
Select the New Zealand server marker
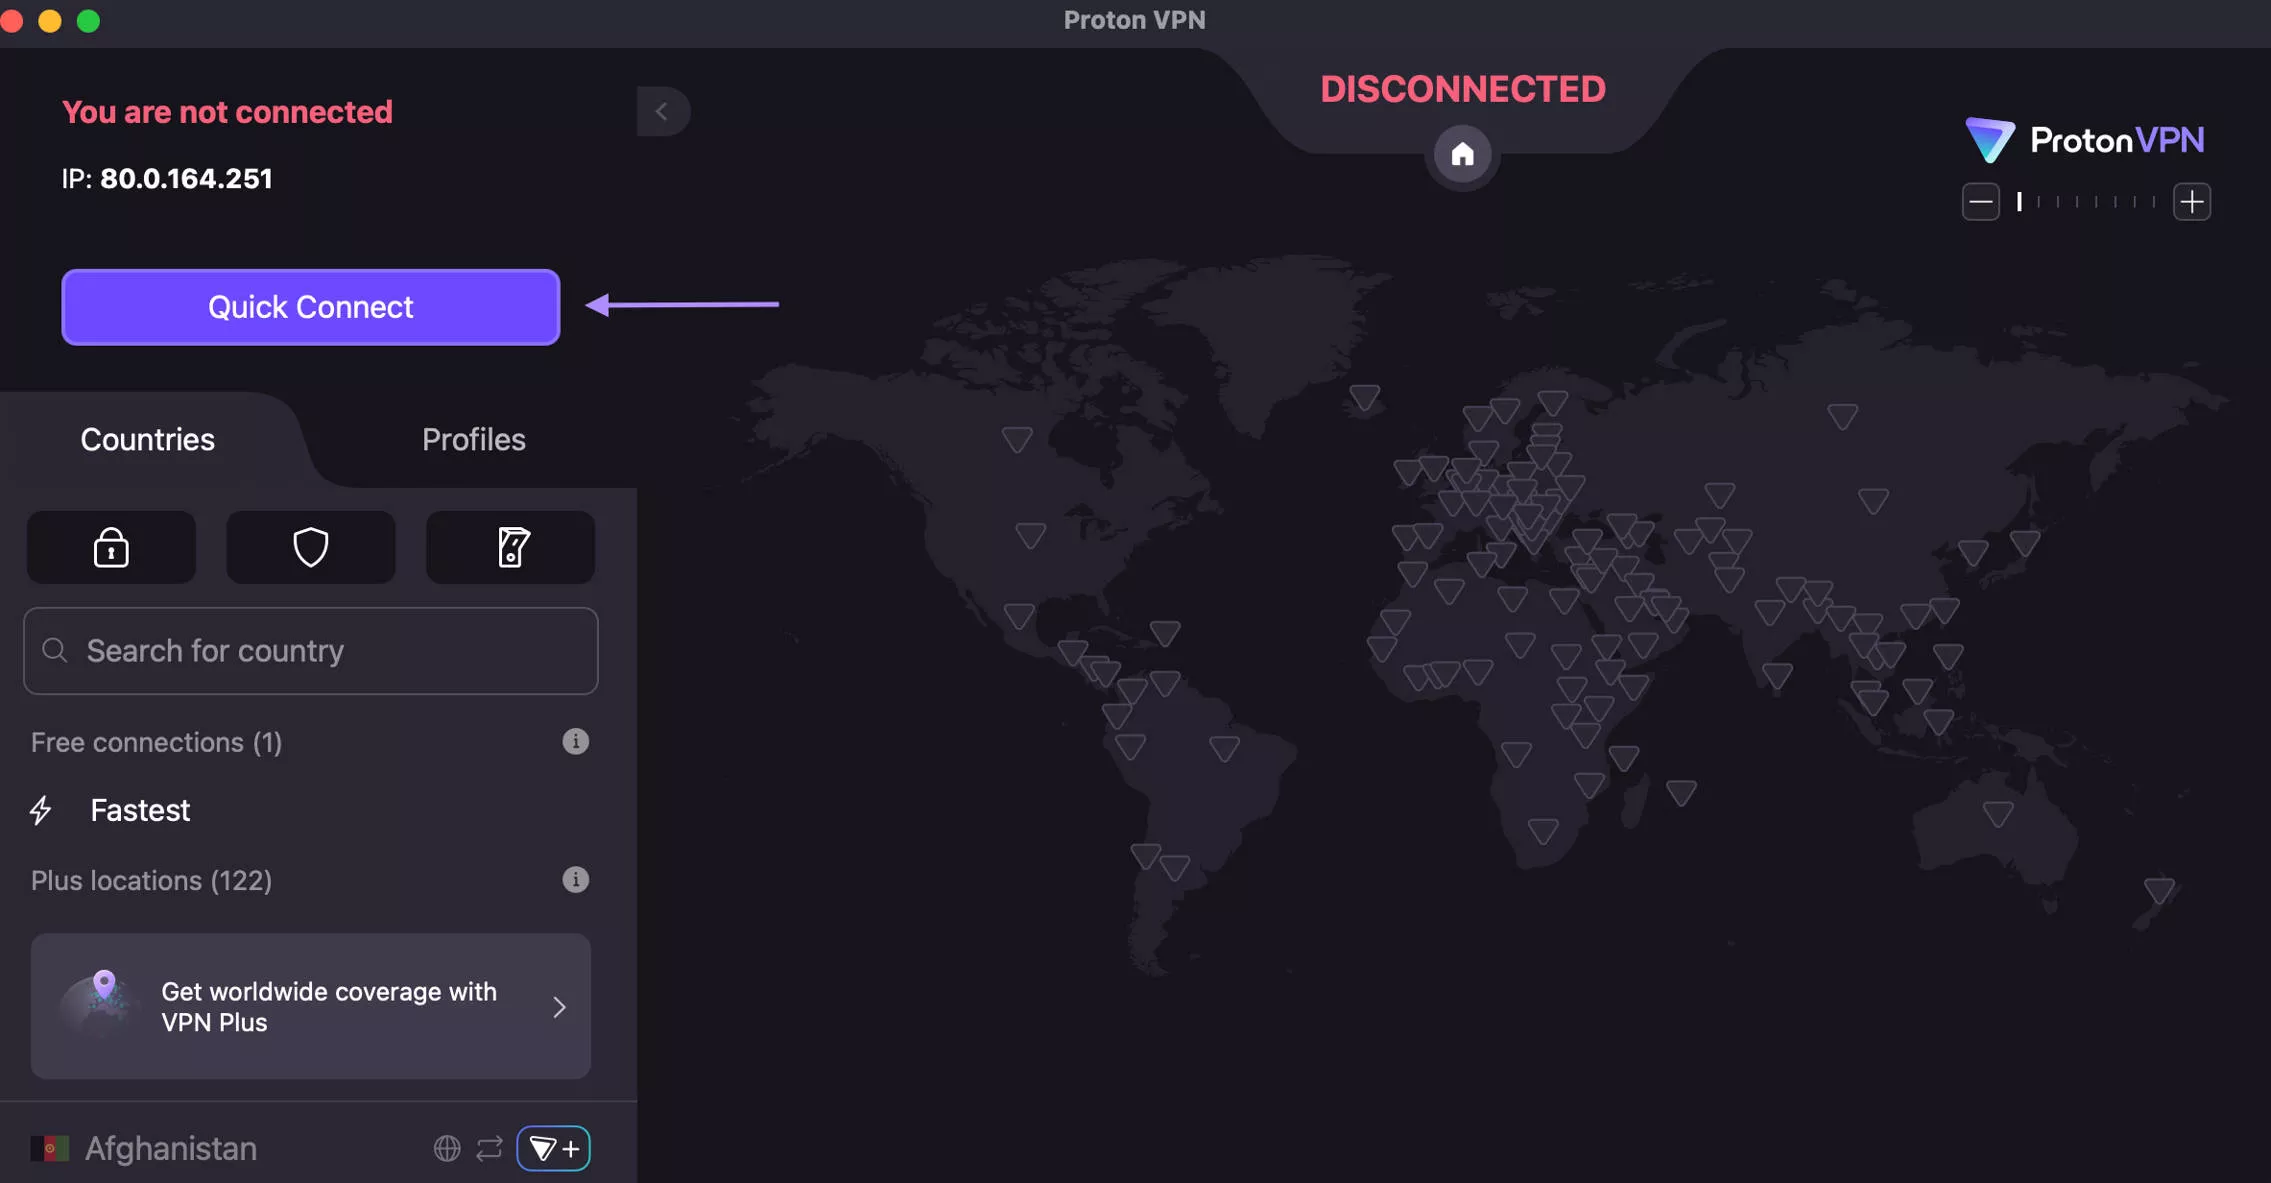point(2159,890)
